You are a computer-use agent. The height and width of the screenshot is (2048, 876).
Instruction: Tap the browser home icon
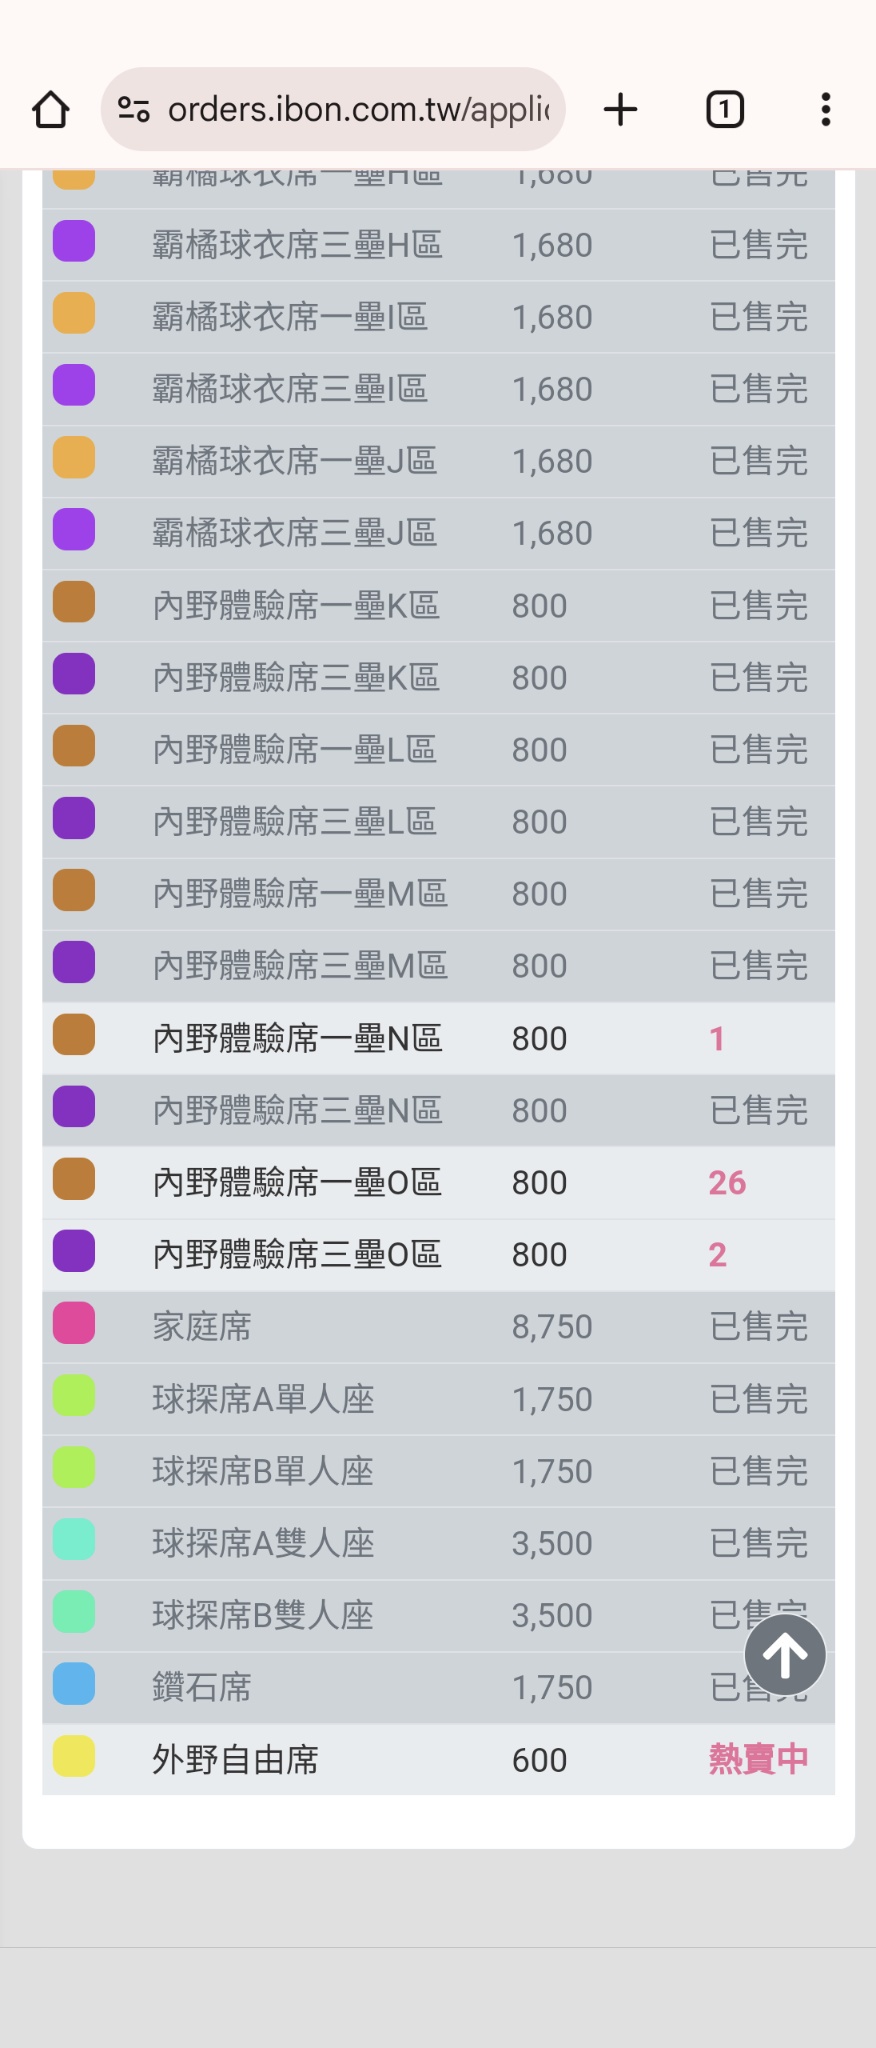coord(51,109)
